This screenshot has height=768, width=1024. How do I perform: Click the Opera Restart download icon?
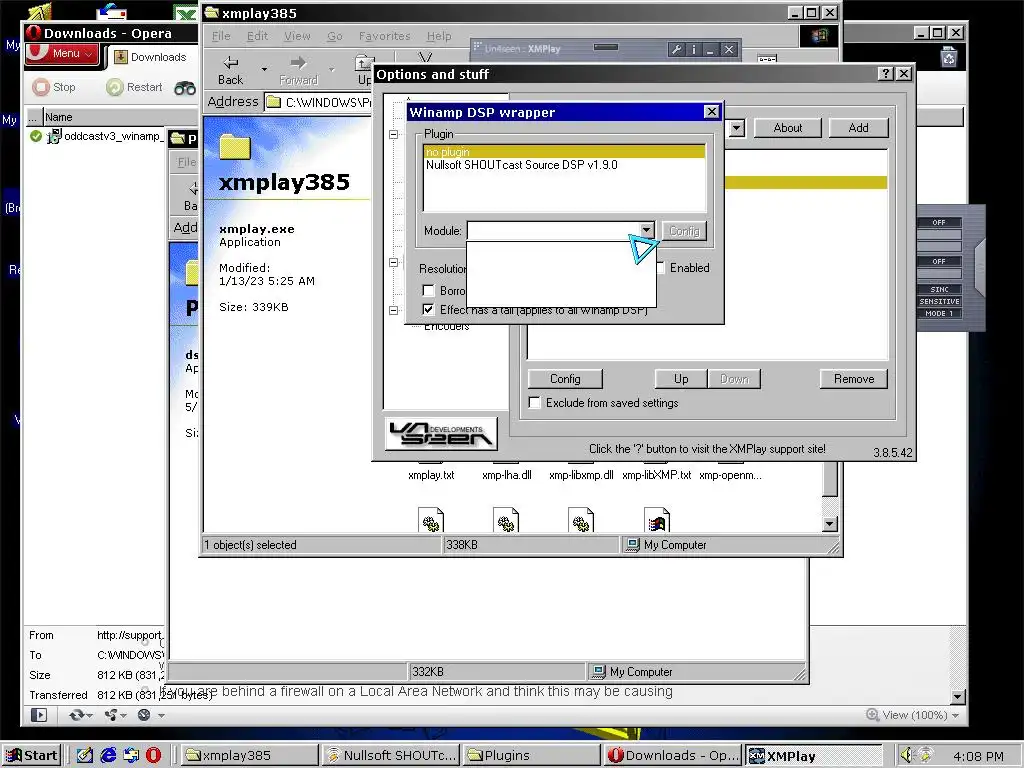pos(115,87)
